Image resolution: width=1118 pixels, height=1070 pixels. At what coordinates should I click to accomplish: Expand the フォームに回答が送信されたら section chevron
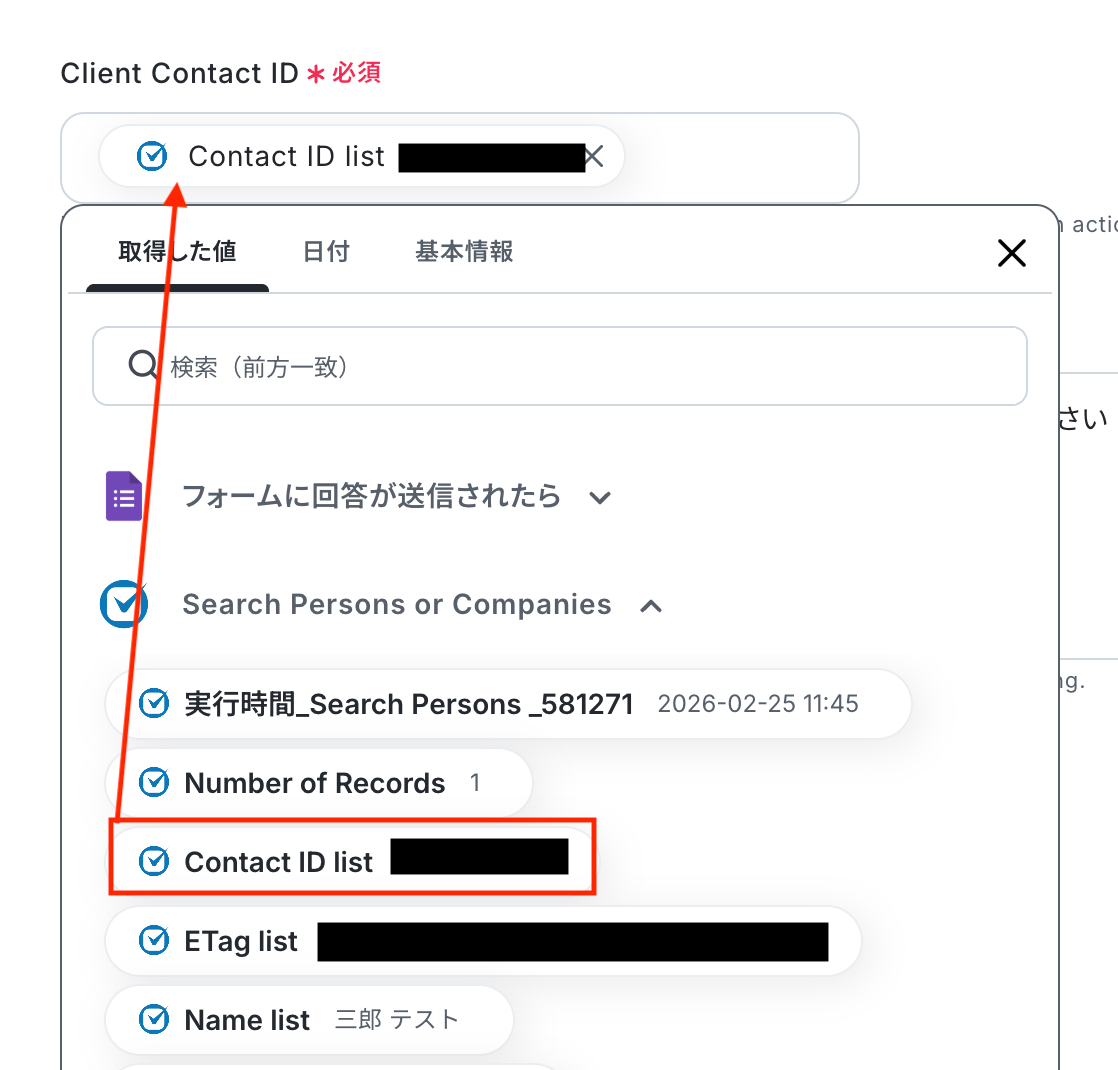tap(600, 498)
